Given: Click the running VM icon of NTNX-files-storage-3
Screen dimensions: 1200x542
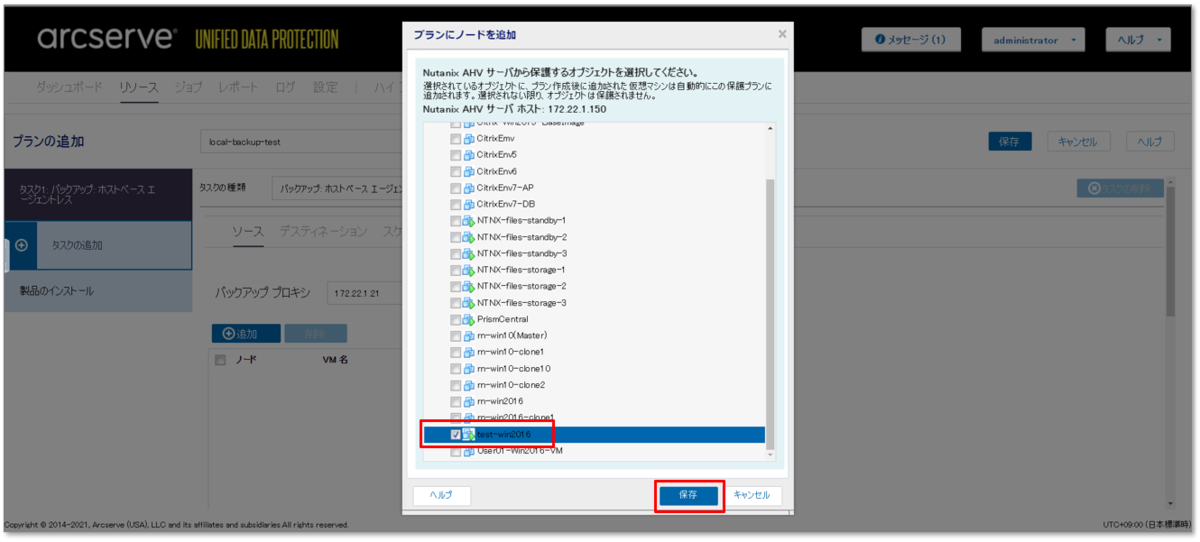Looking at the screenshot, I should 469,303.
